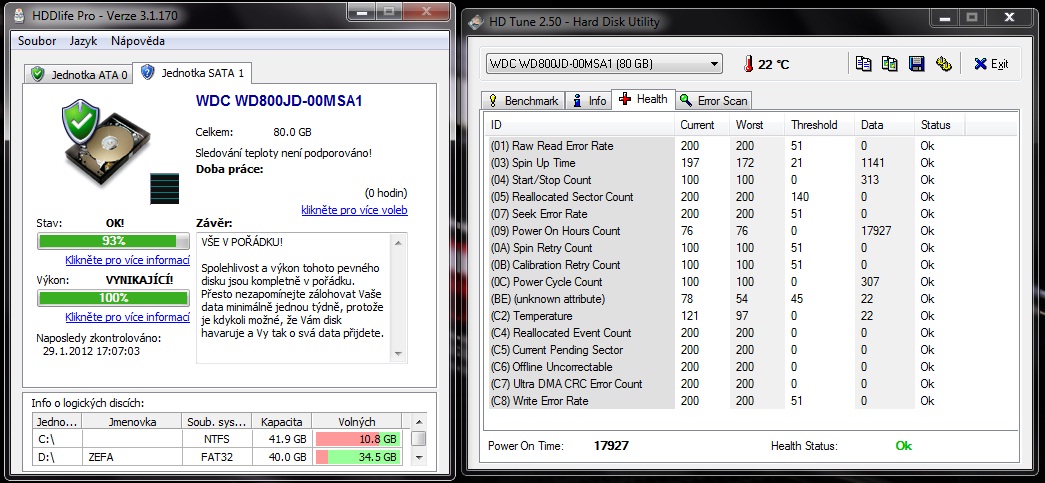1045x483 pixels.
Task: Click the logical disks list scroll down arrow
Action: (x=419, y=457)
